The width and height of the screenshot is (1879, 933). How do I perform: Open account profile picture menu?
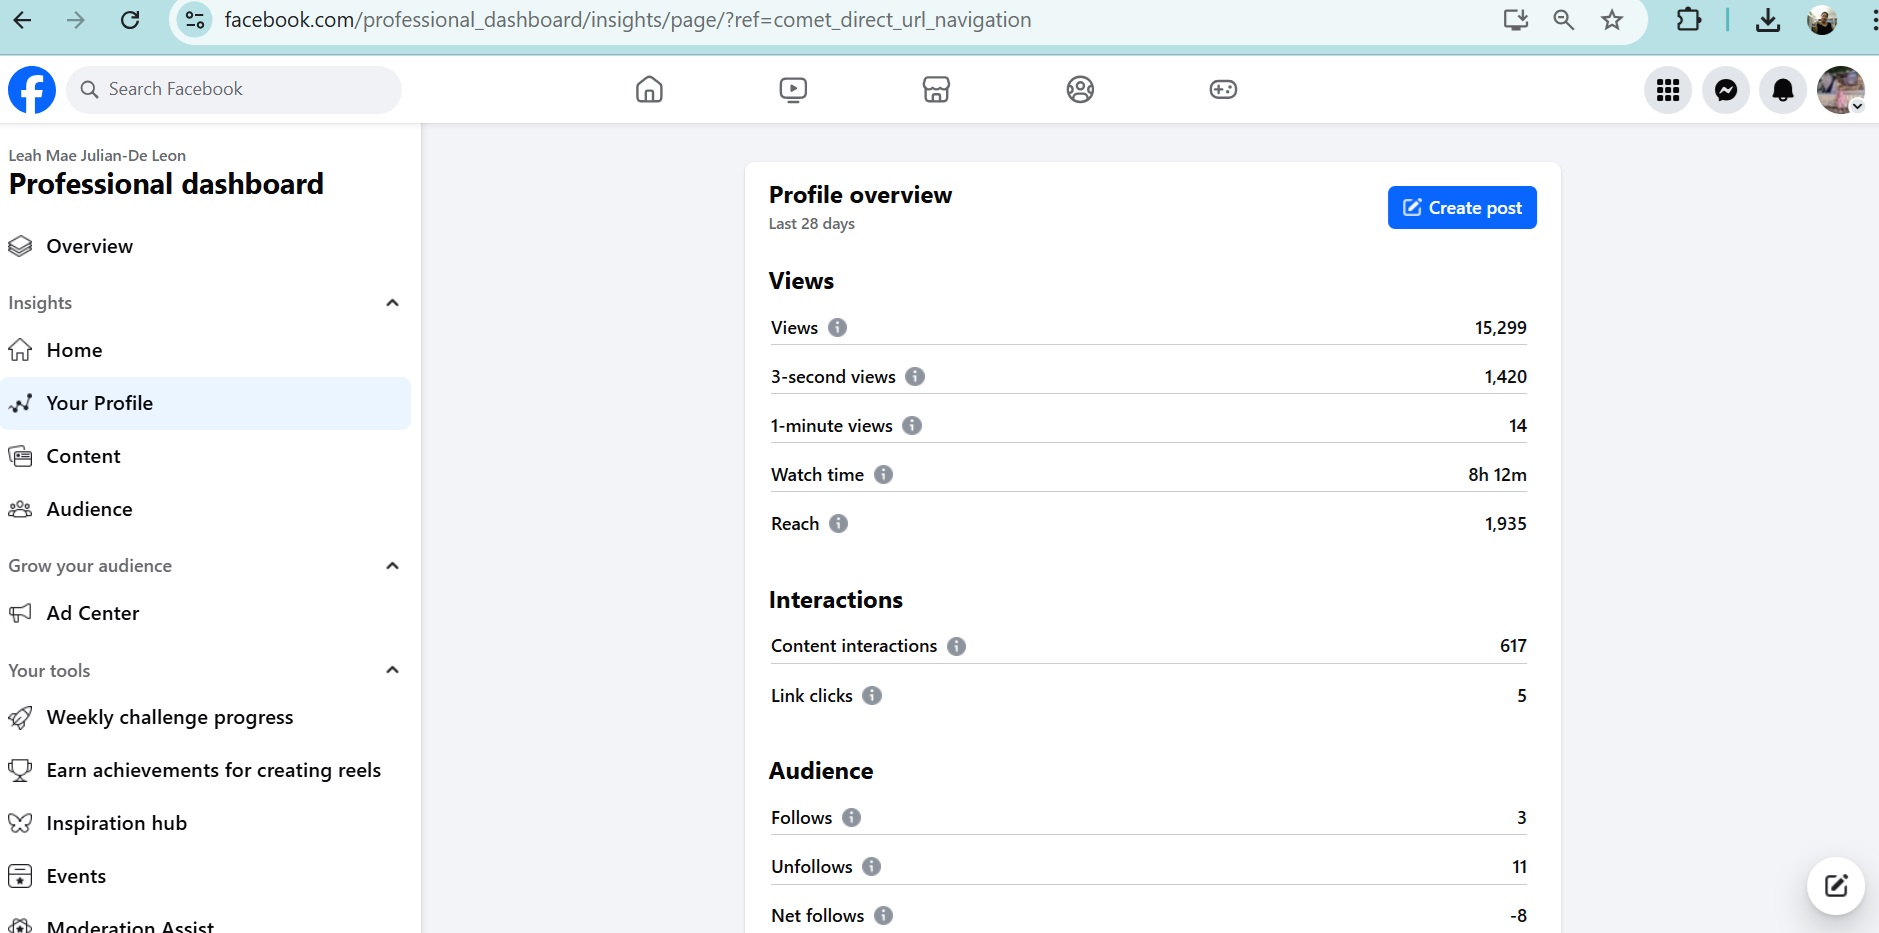point(1840,90)
